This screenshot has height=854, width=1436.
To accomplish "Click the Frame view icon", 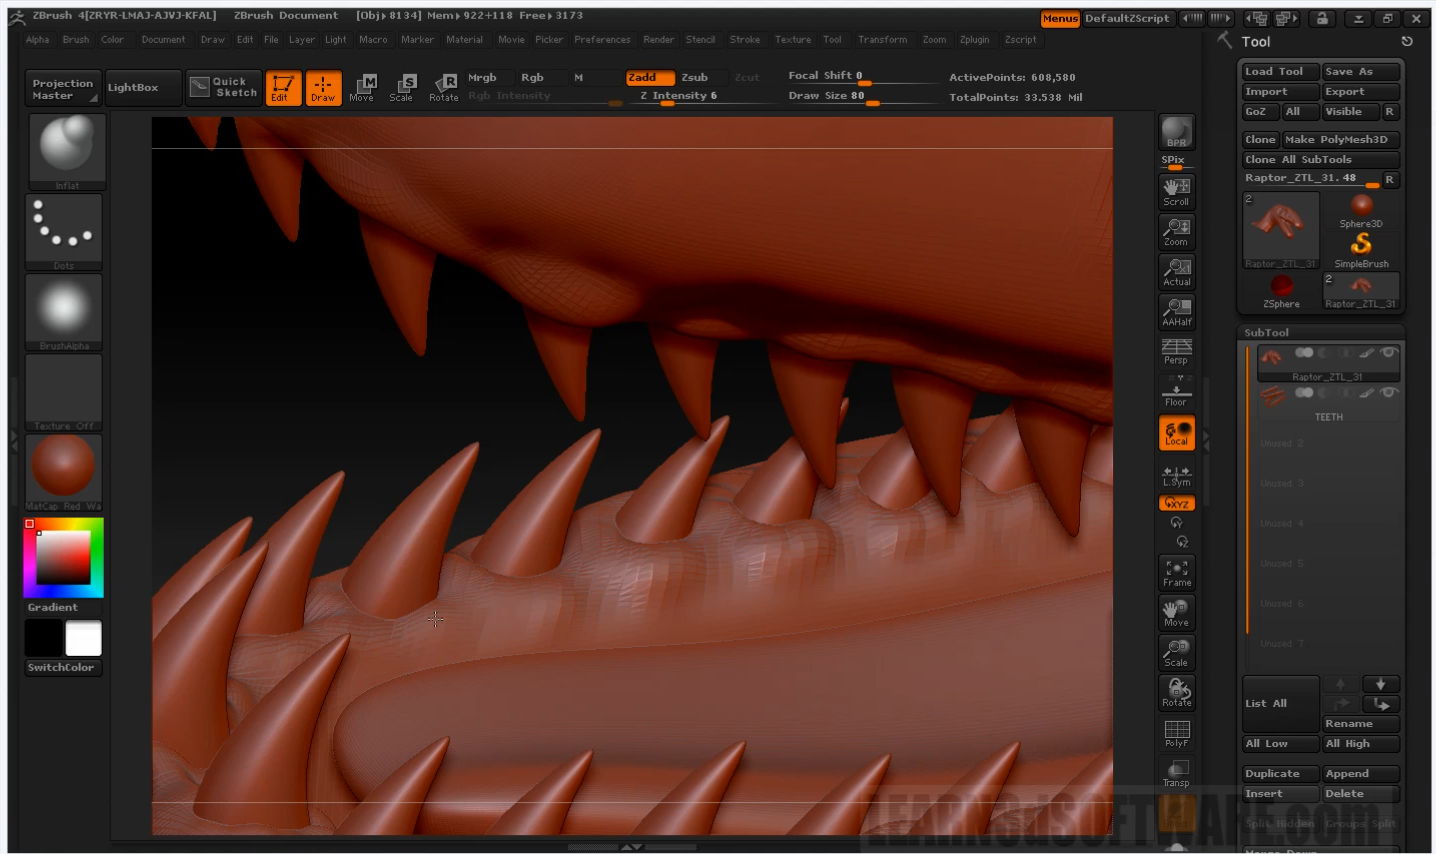I will point(1176,573).
